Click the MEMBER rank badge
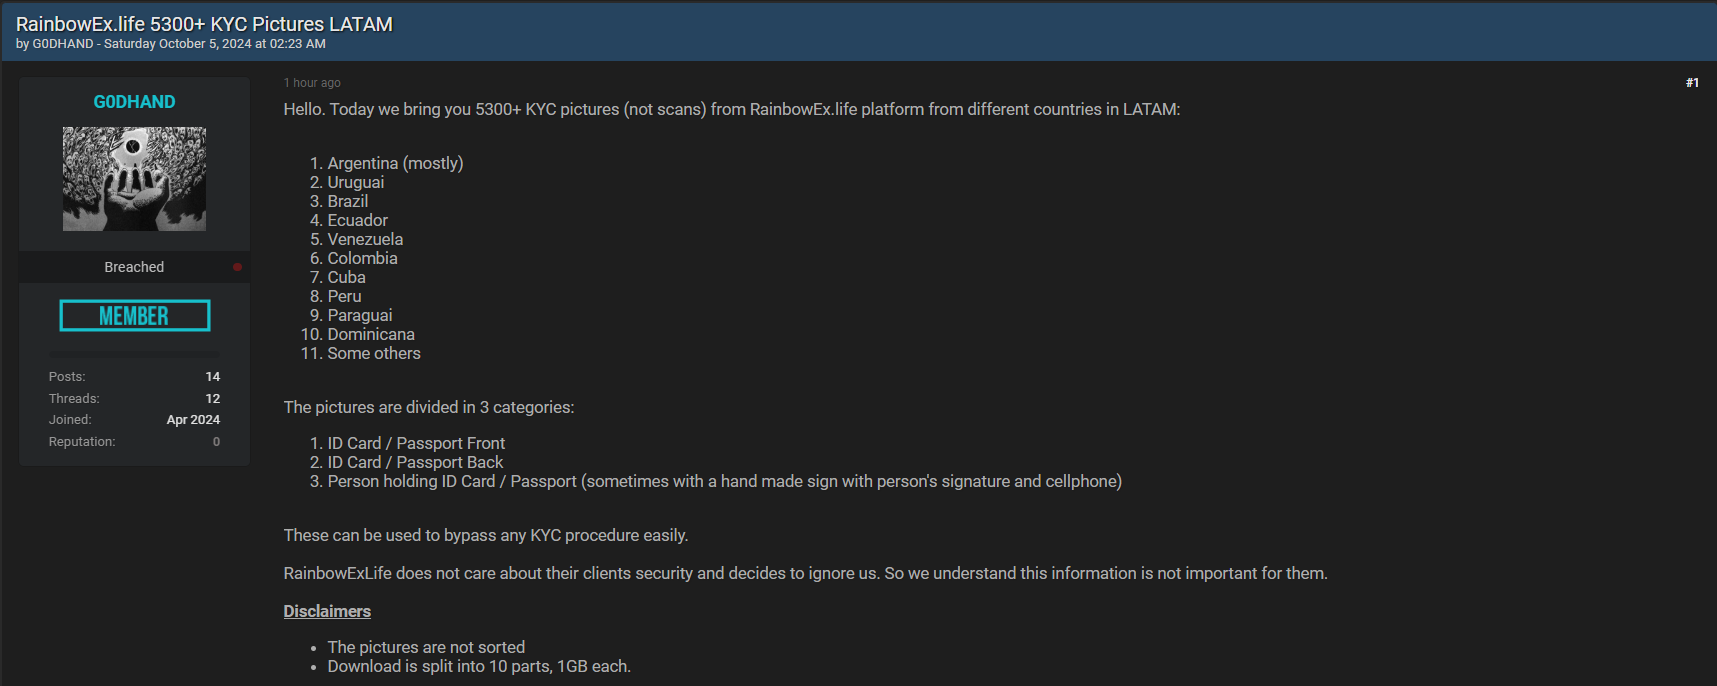The image size is (1717, 686). click(x=134, y=316)
